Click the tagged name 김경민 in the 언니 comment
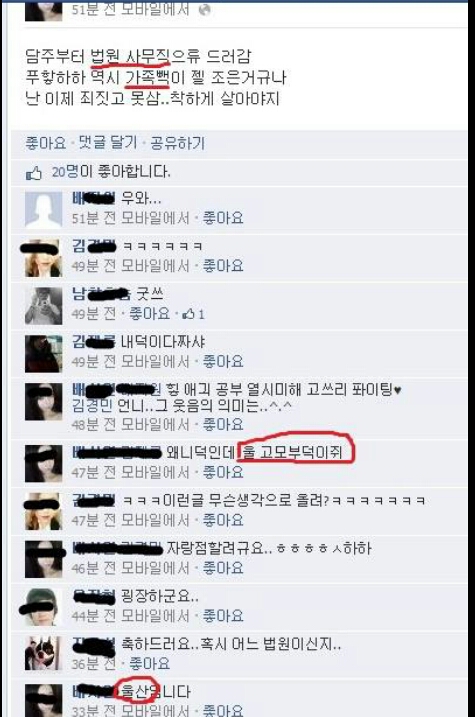Image resolution: width=475 pixels, height=717 pixels. coord(92,406)
